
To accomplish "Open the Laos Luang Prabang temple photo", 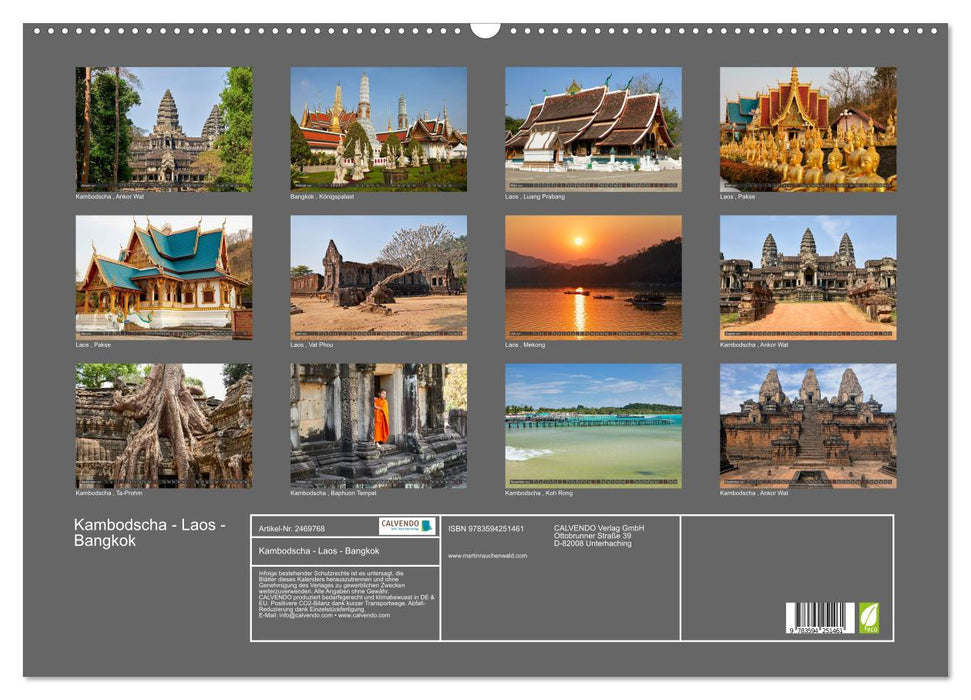I will (x=593, y=129).
